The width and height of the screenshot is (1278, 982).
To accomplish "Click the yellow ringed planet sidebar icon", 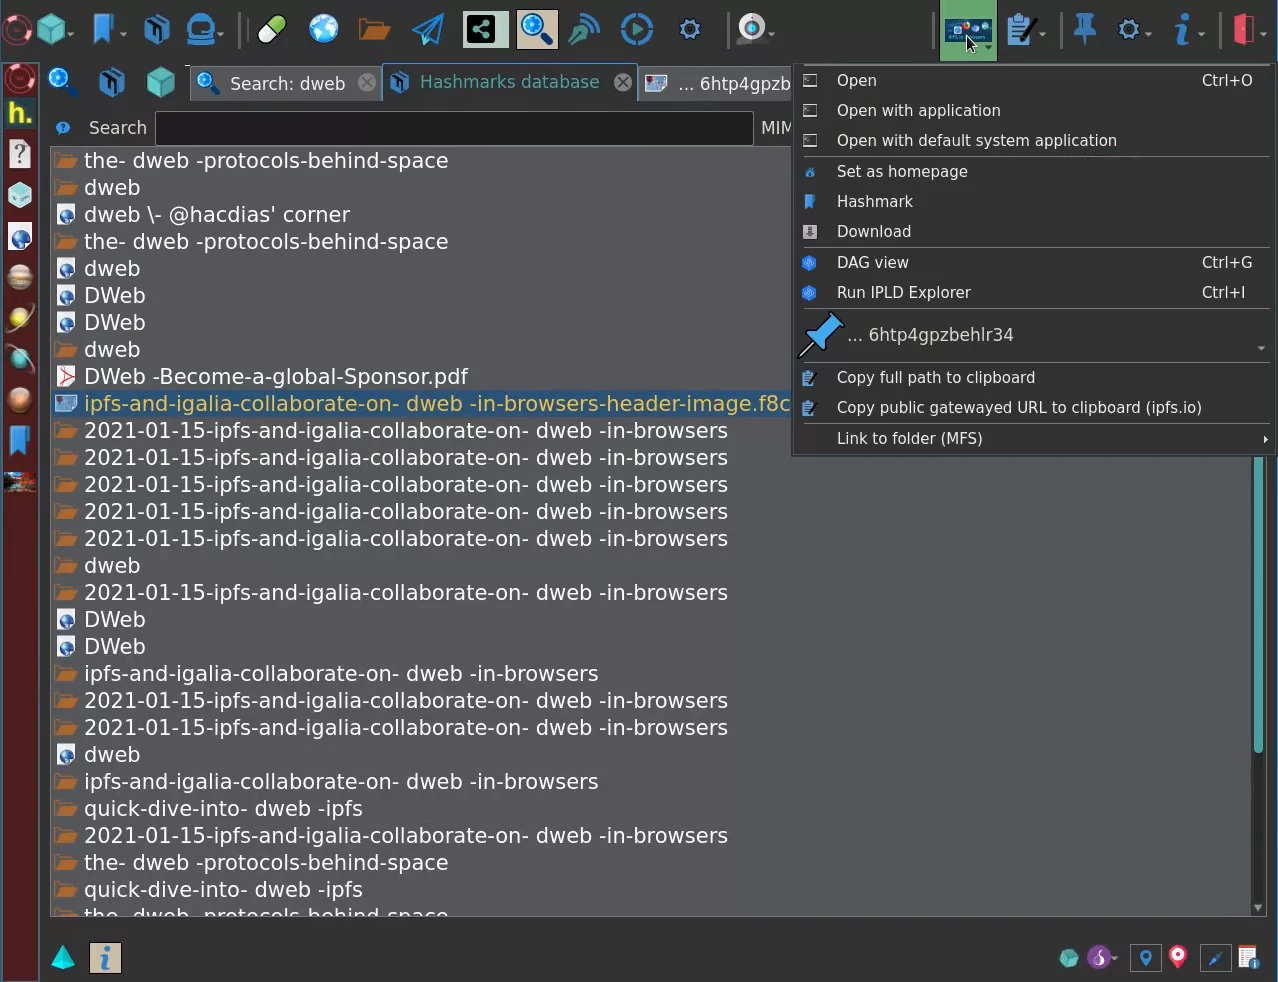I will pyautogui.click(x=20, y=318).
